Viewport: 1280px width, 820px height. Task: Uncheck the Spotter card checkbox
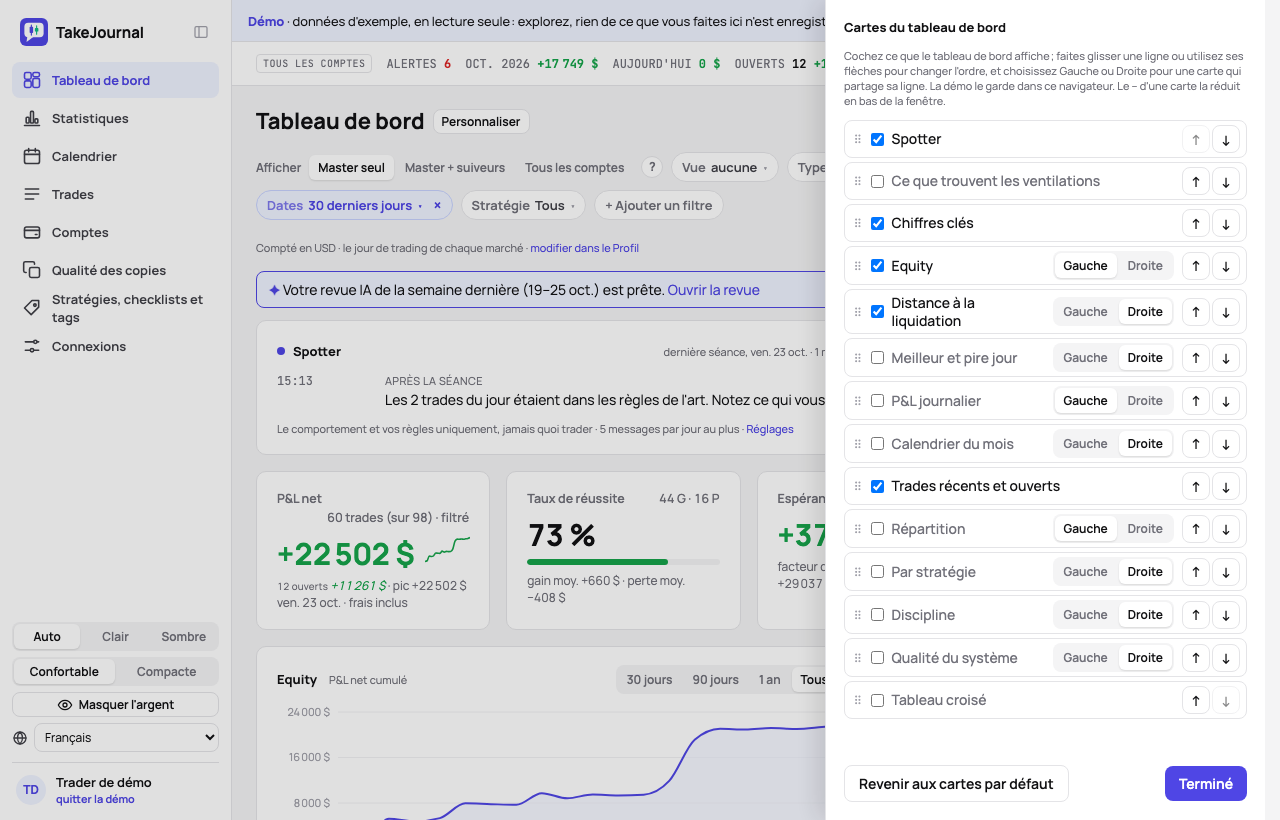[x=877, y=139]
